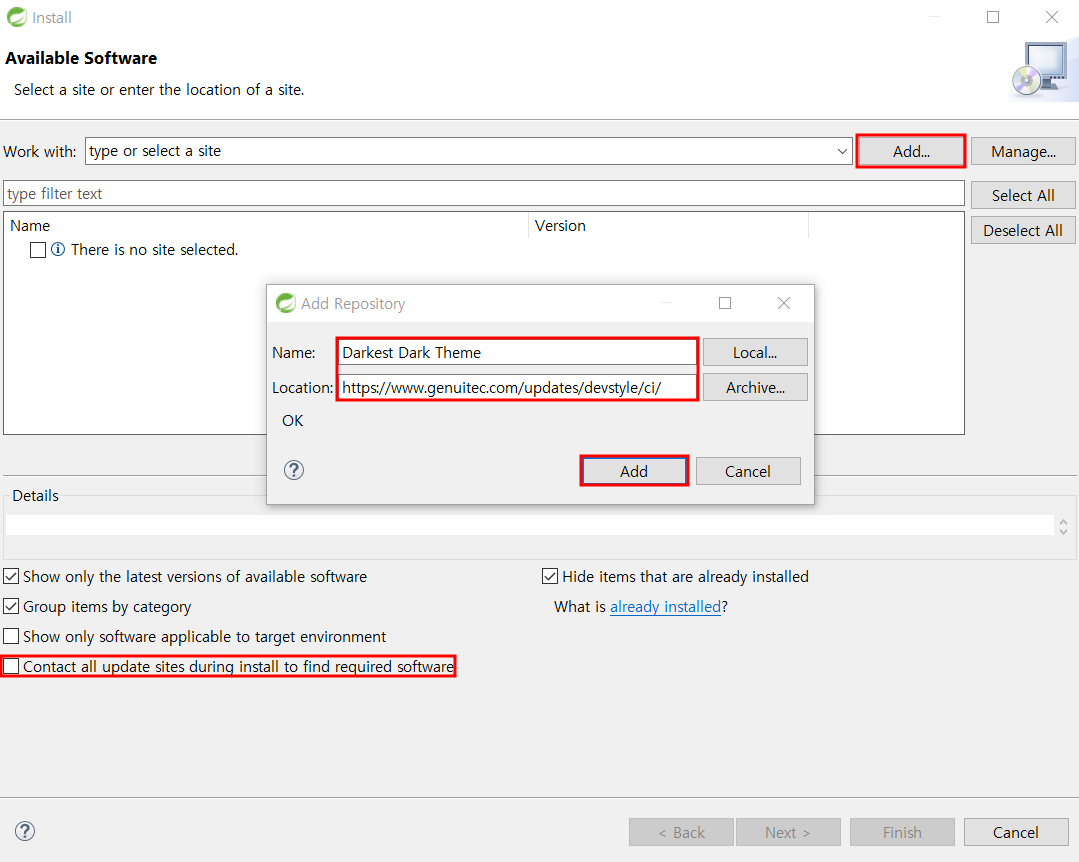This screenshot has height=862, width=1079.
Task: Click the 'Name' column header
Action: coord(267,226)
